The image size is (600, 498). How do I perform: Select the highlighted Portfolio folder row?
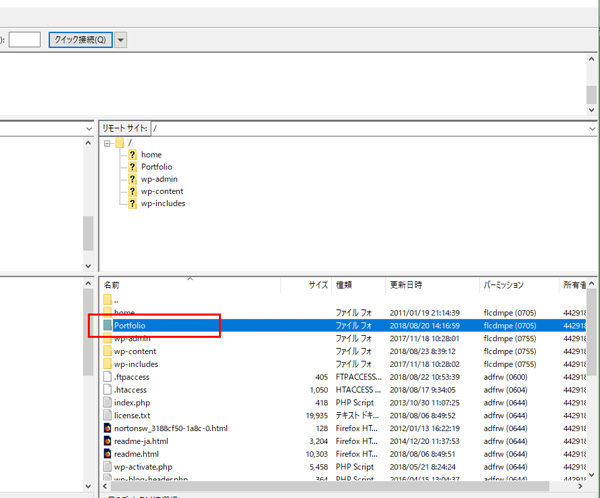coord(343,326)
